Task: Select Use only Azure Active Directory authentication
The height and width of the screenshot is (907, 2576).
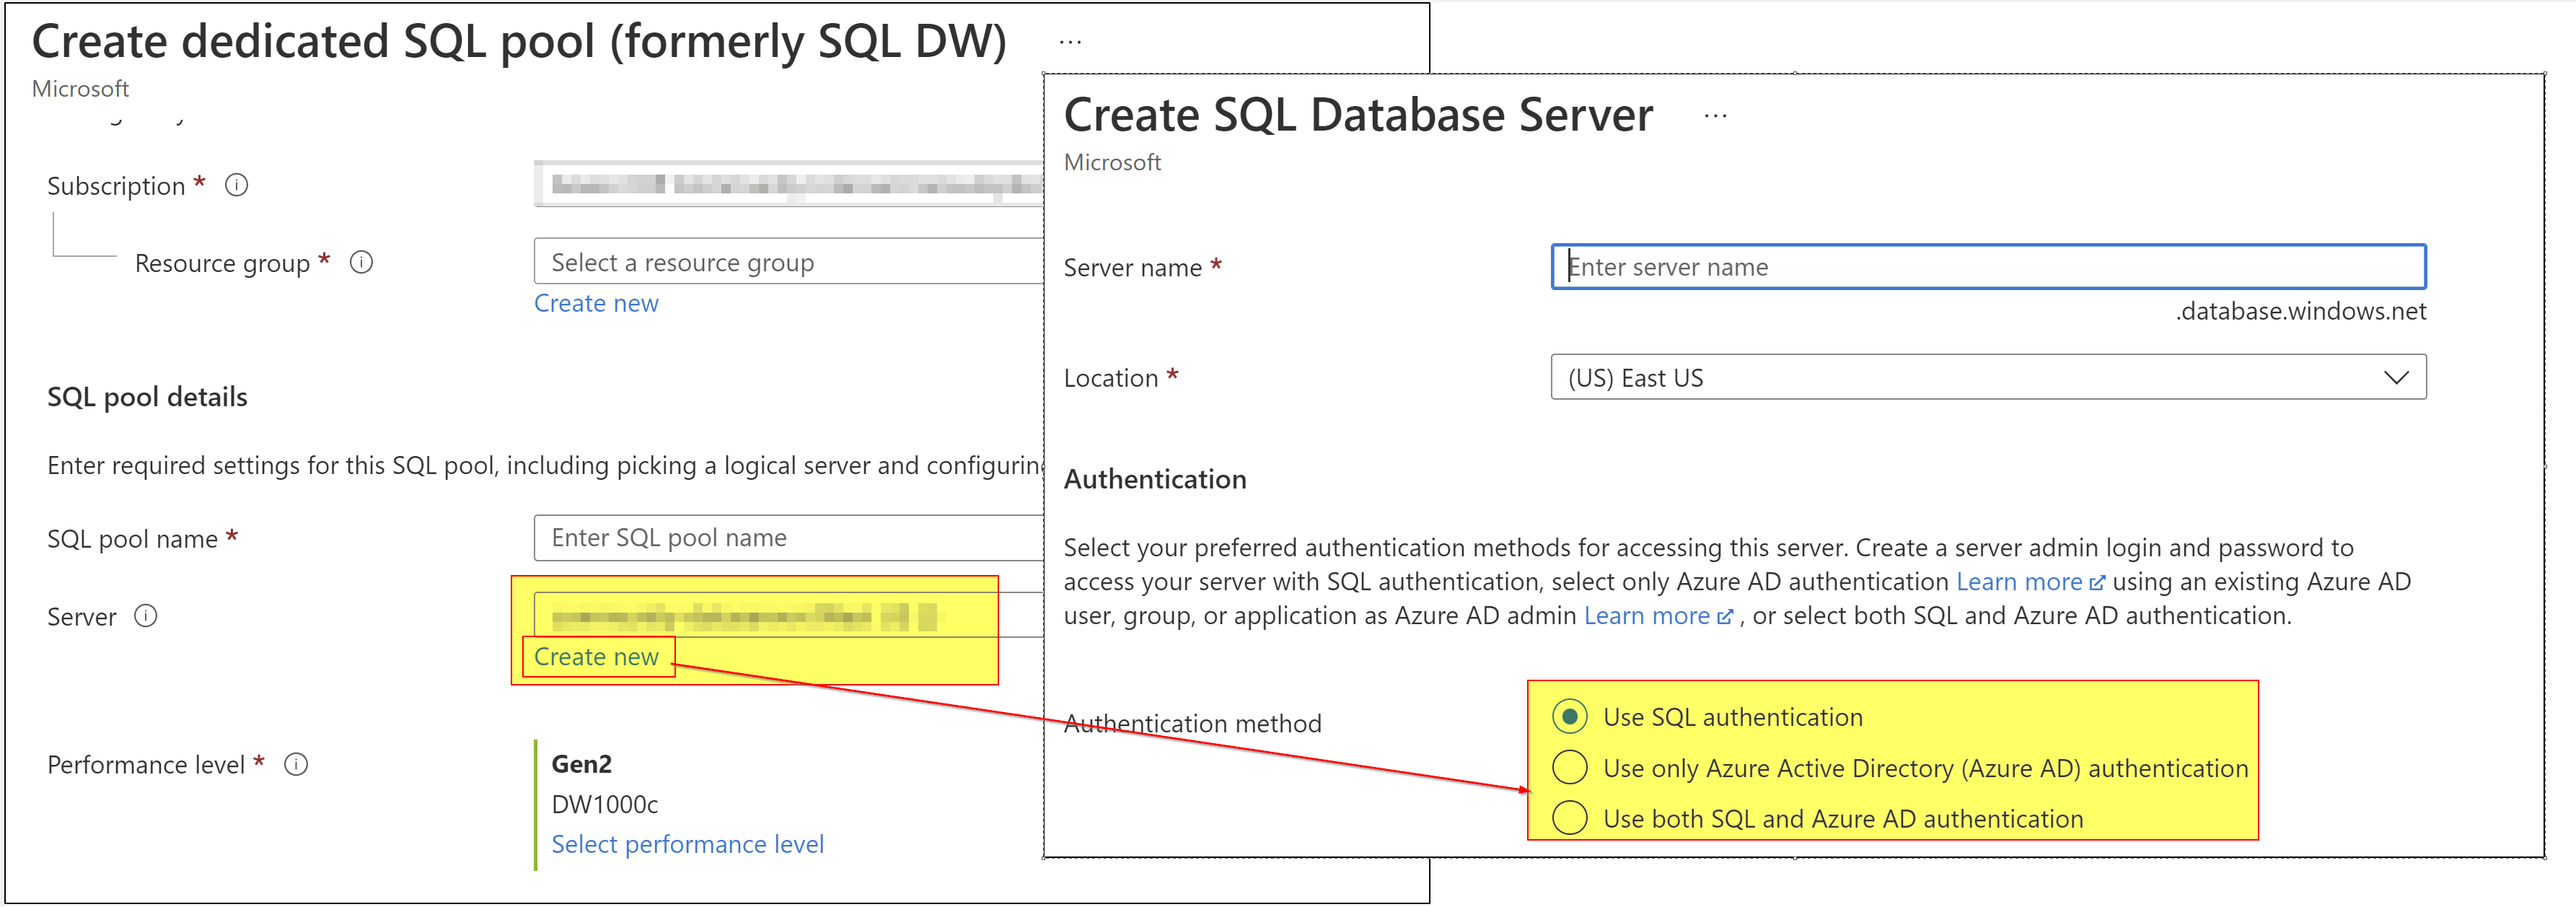Action: point(1571,767)
